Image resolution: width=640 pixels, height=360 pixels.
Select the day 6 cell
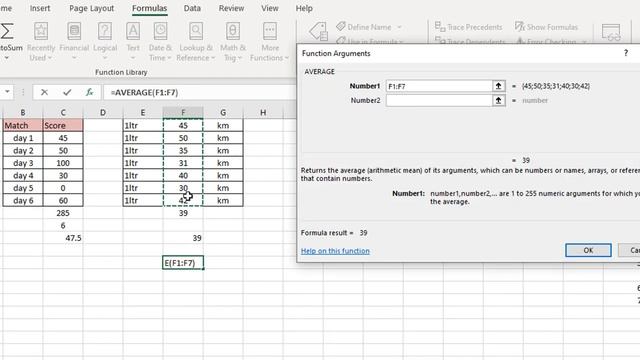(23, 200)
